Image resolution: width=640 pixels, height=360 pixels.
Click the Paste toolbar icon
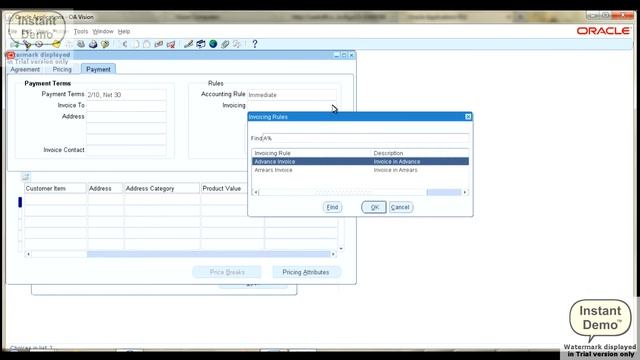(x=147, y=44)
